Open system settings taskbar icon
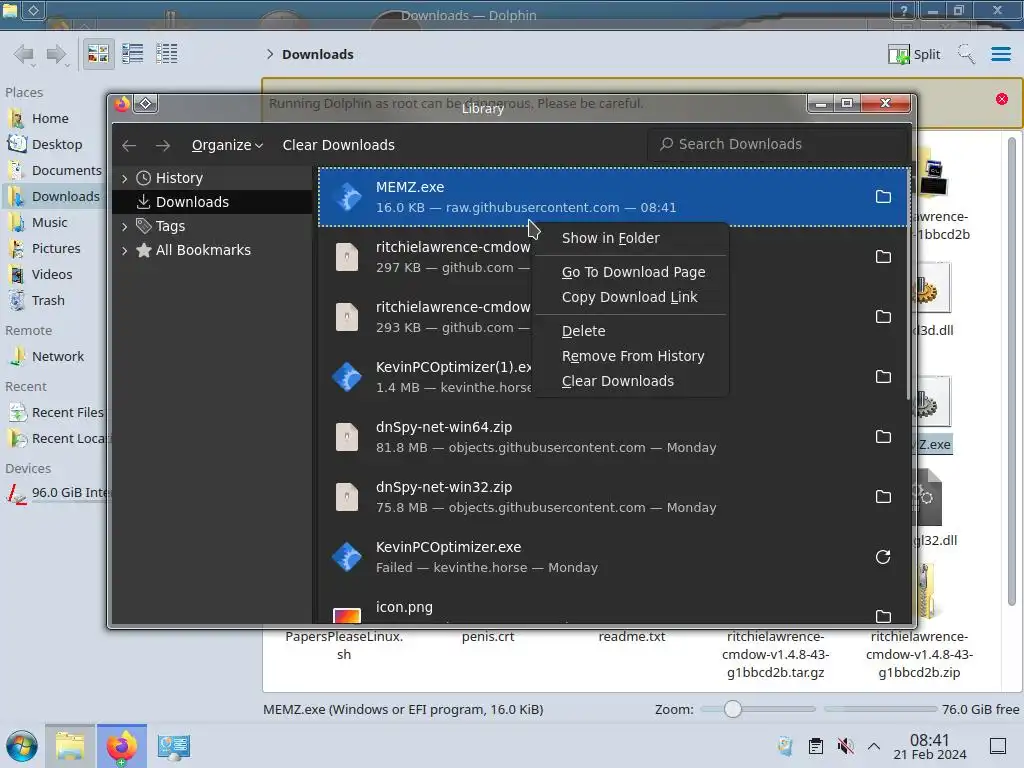This screenshot has width=1024, height=768. point(174,746)
